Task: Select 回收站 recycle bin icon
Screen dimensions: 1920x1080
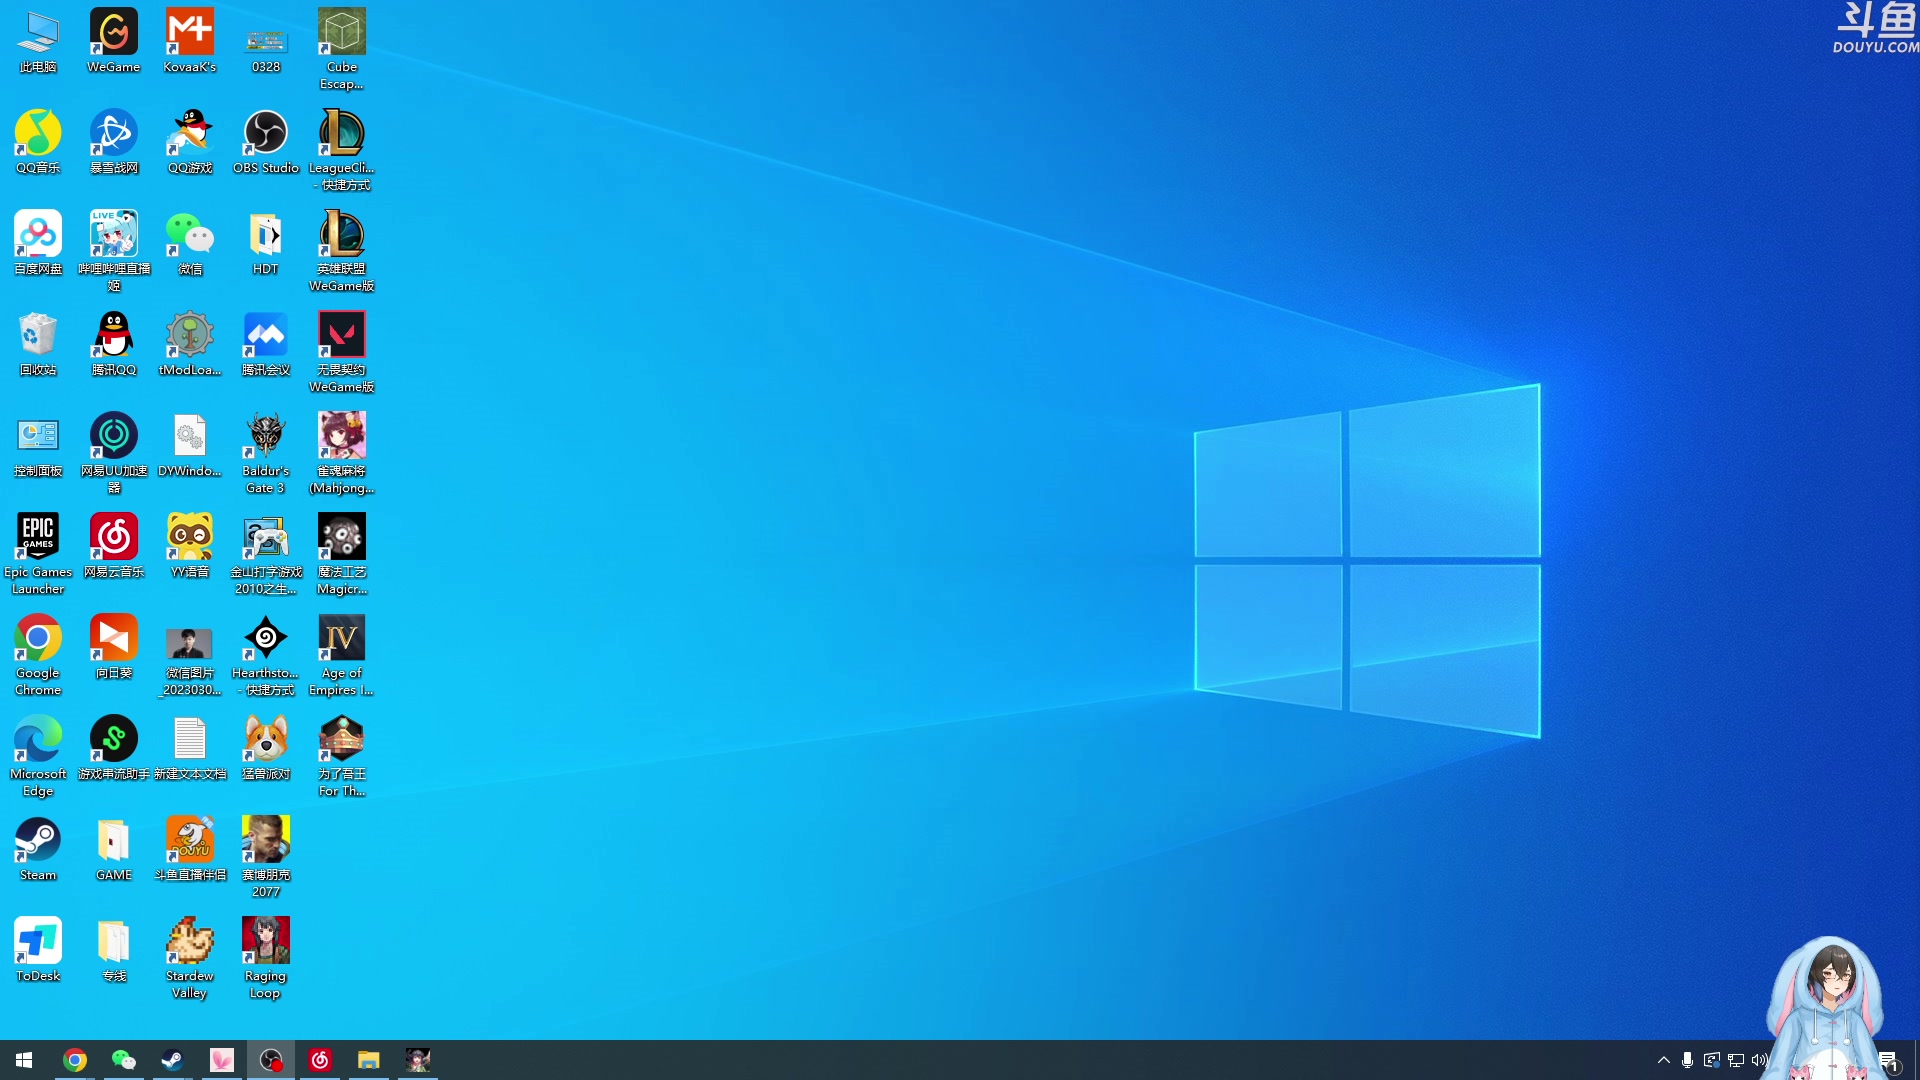Action: coord(38,344)
